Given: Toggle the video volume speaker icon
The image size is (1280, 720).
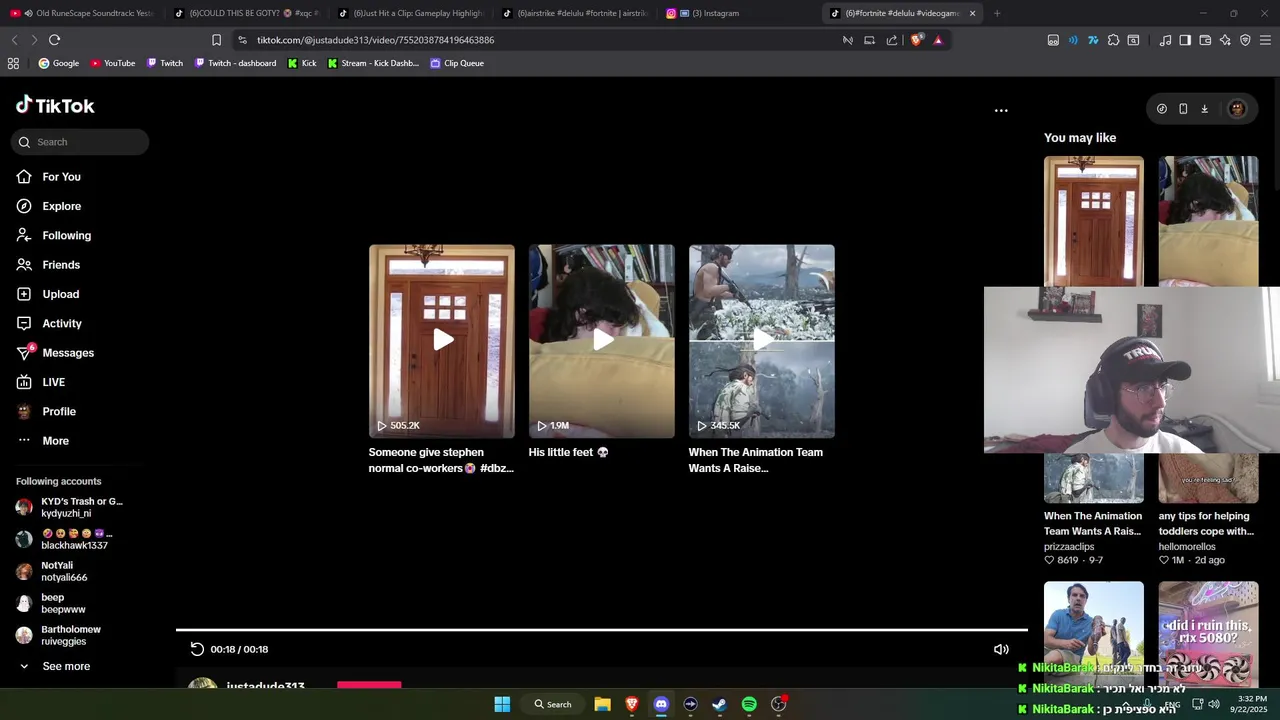Looking at the screenshot, I should tap(1001, 649).
